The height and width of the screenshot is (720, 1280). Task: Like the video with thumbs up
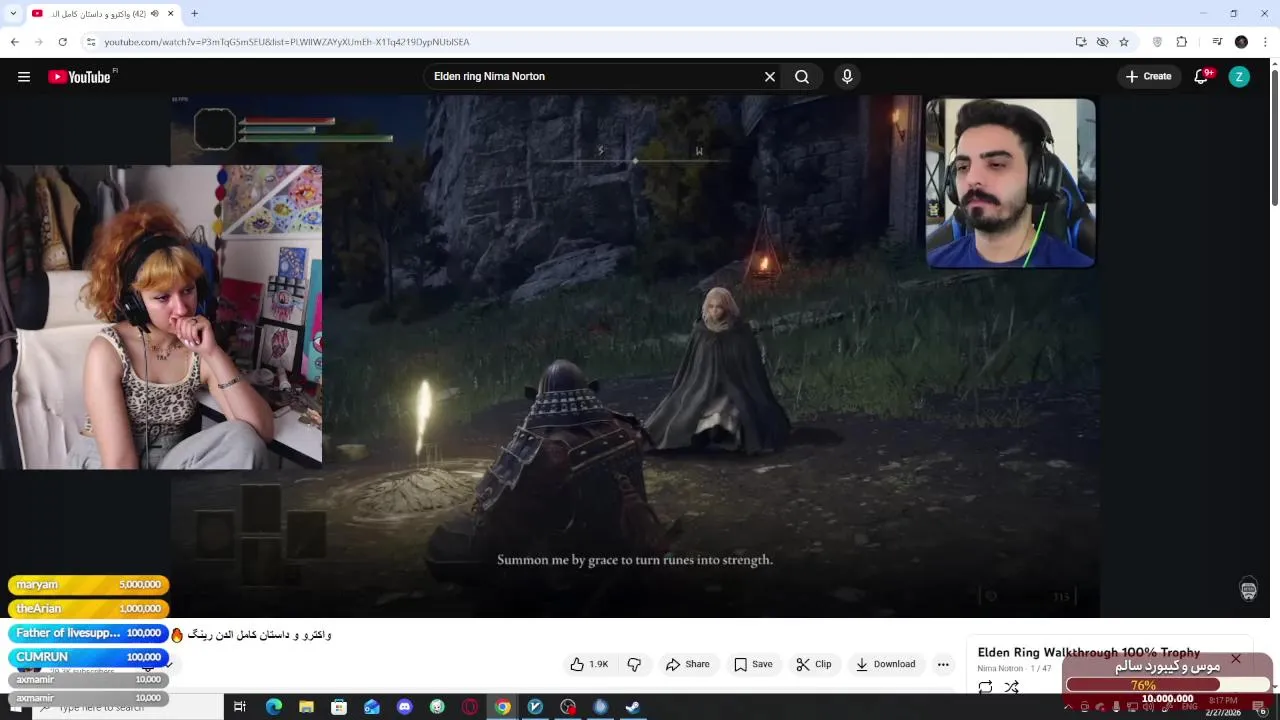[589, 664]
